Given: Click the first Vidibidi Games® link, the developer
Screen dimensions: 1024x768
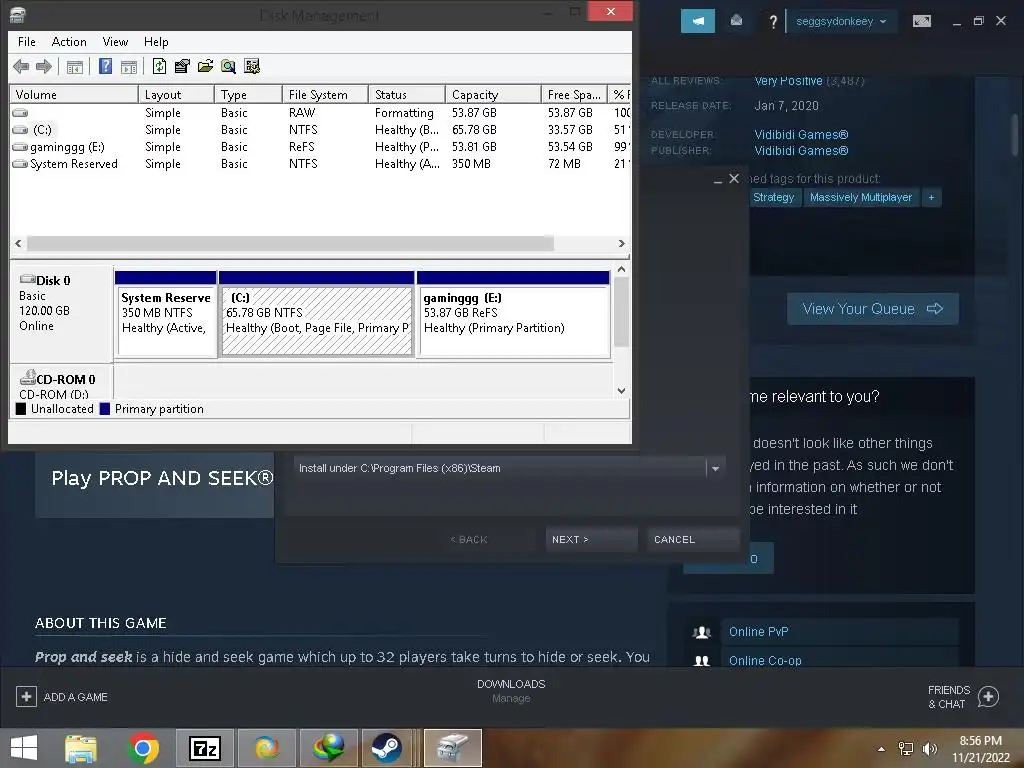Looking at the screenshot, I should click(x=801, y=135).
